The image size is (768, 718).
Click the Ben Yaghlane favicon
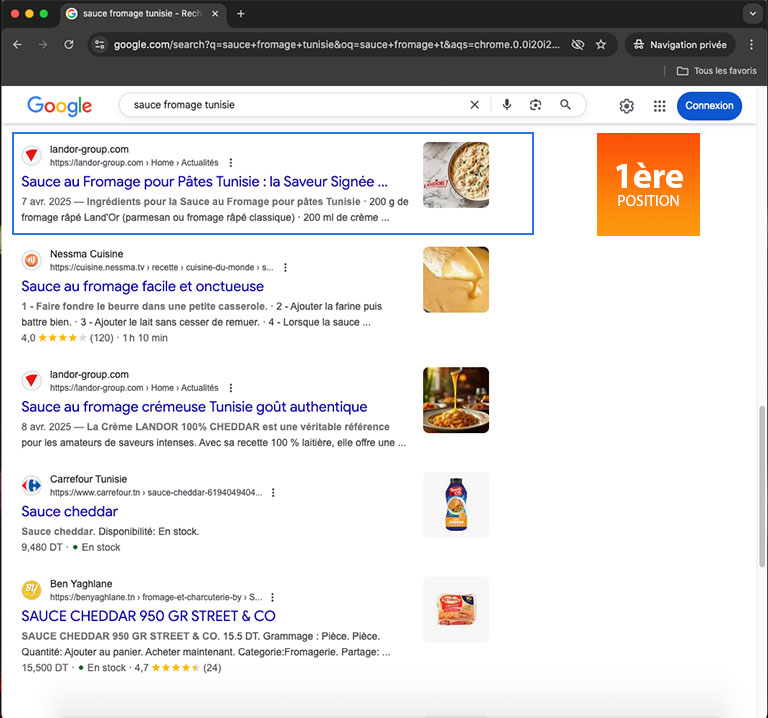31,590
